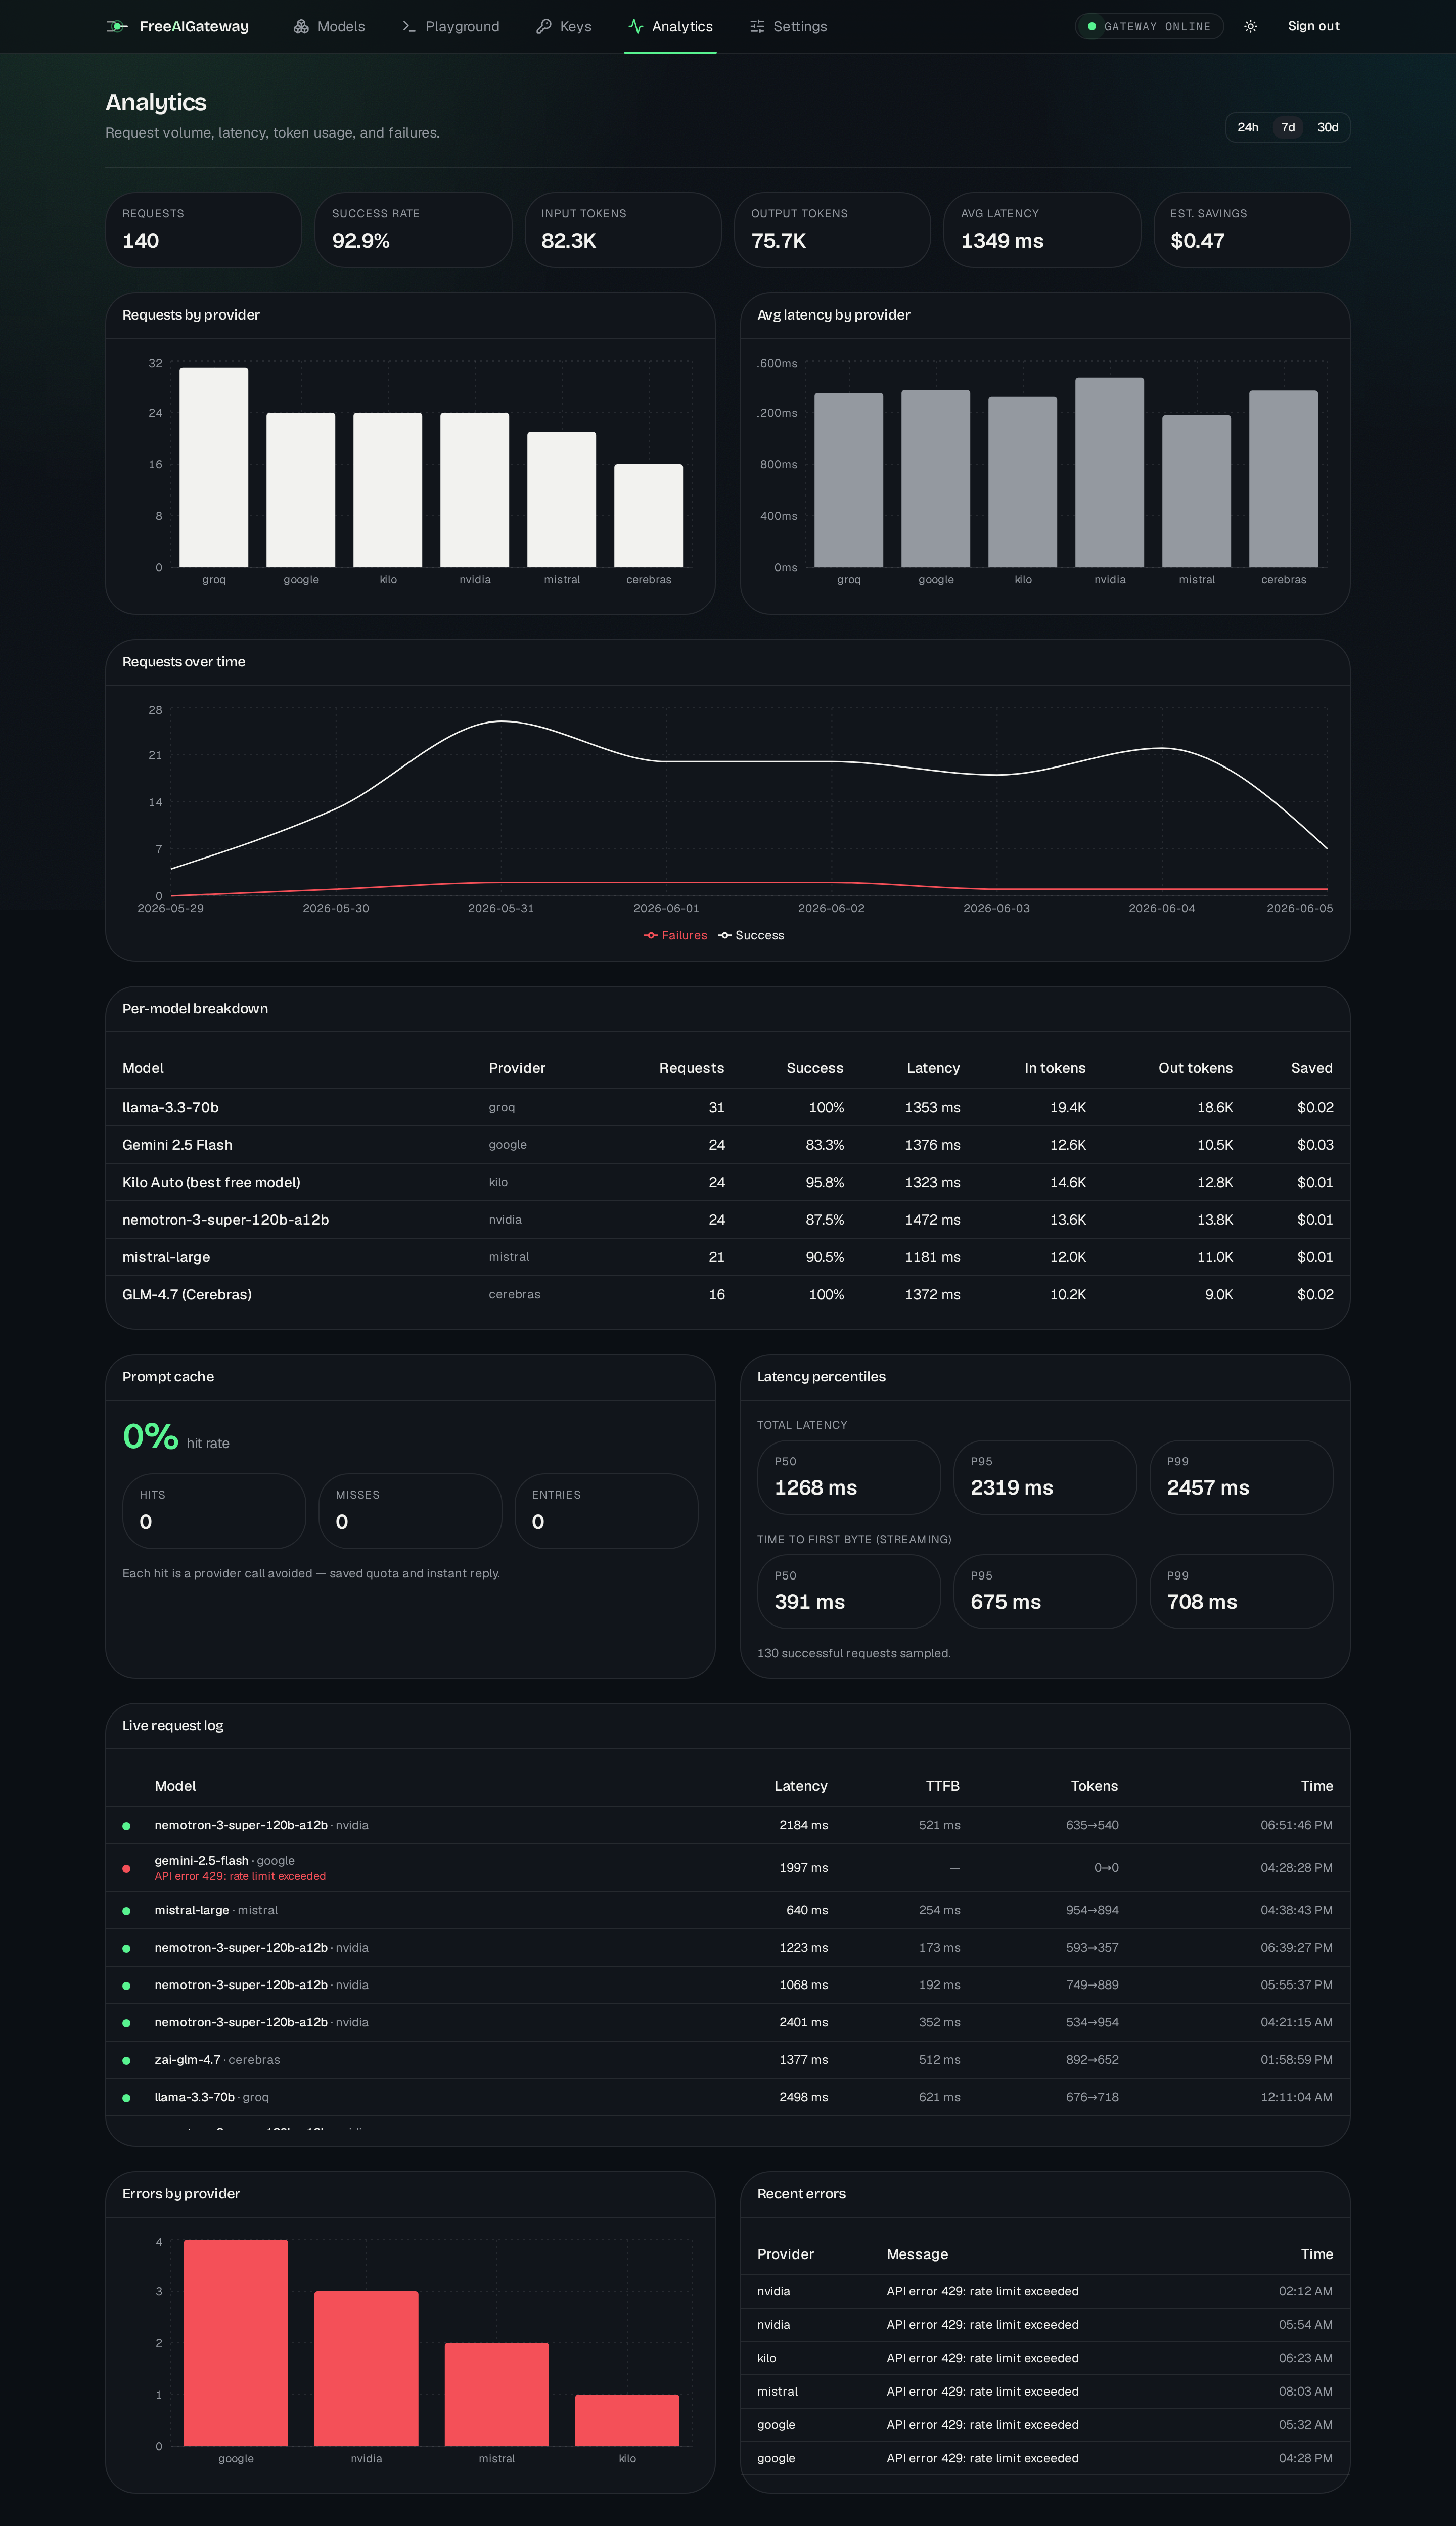Open the Models tab
This screenshot has height=2526, width=1456.
point(329,26)
